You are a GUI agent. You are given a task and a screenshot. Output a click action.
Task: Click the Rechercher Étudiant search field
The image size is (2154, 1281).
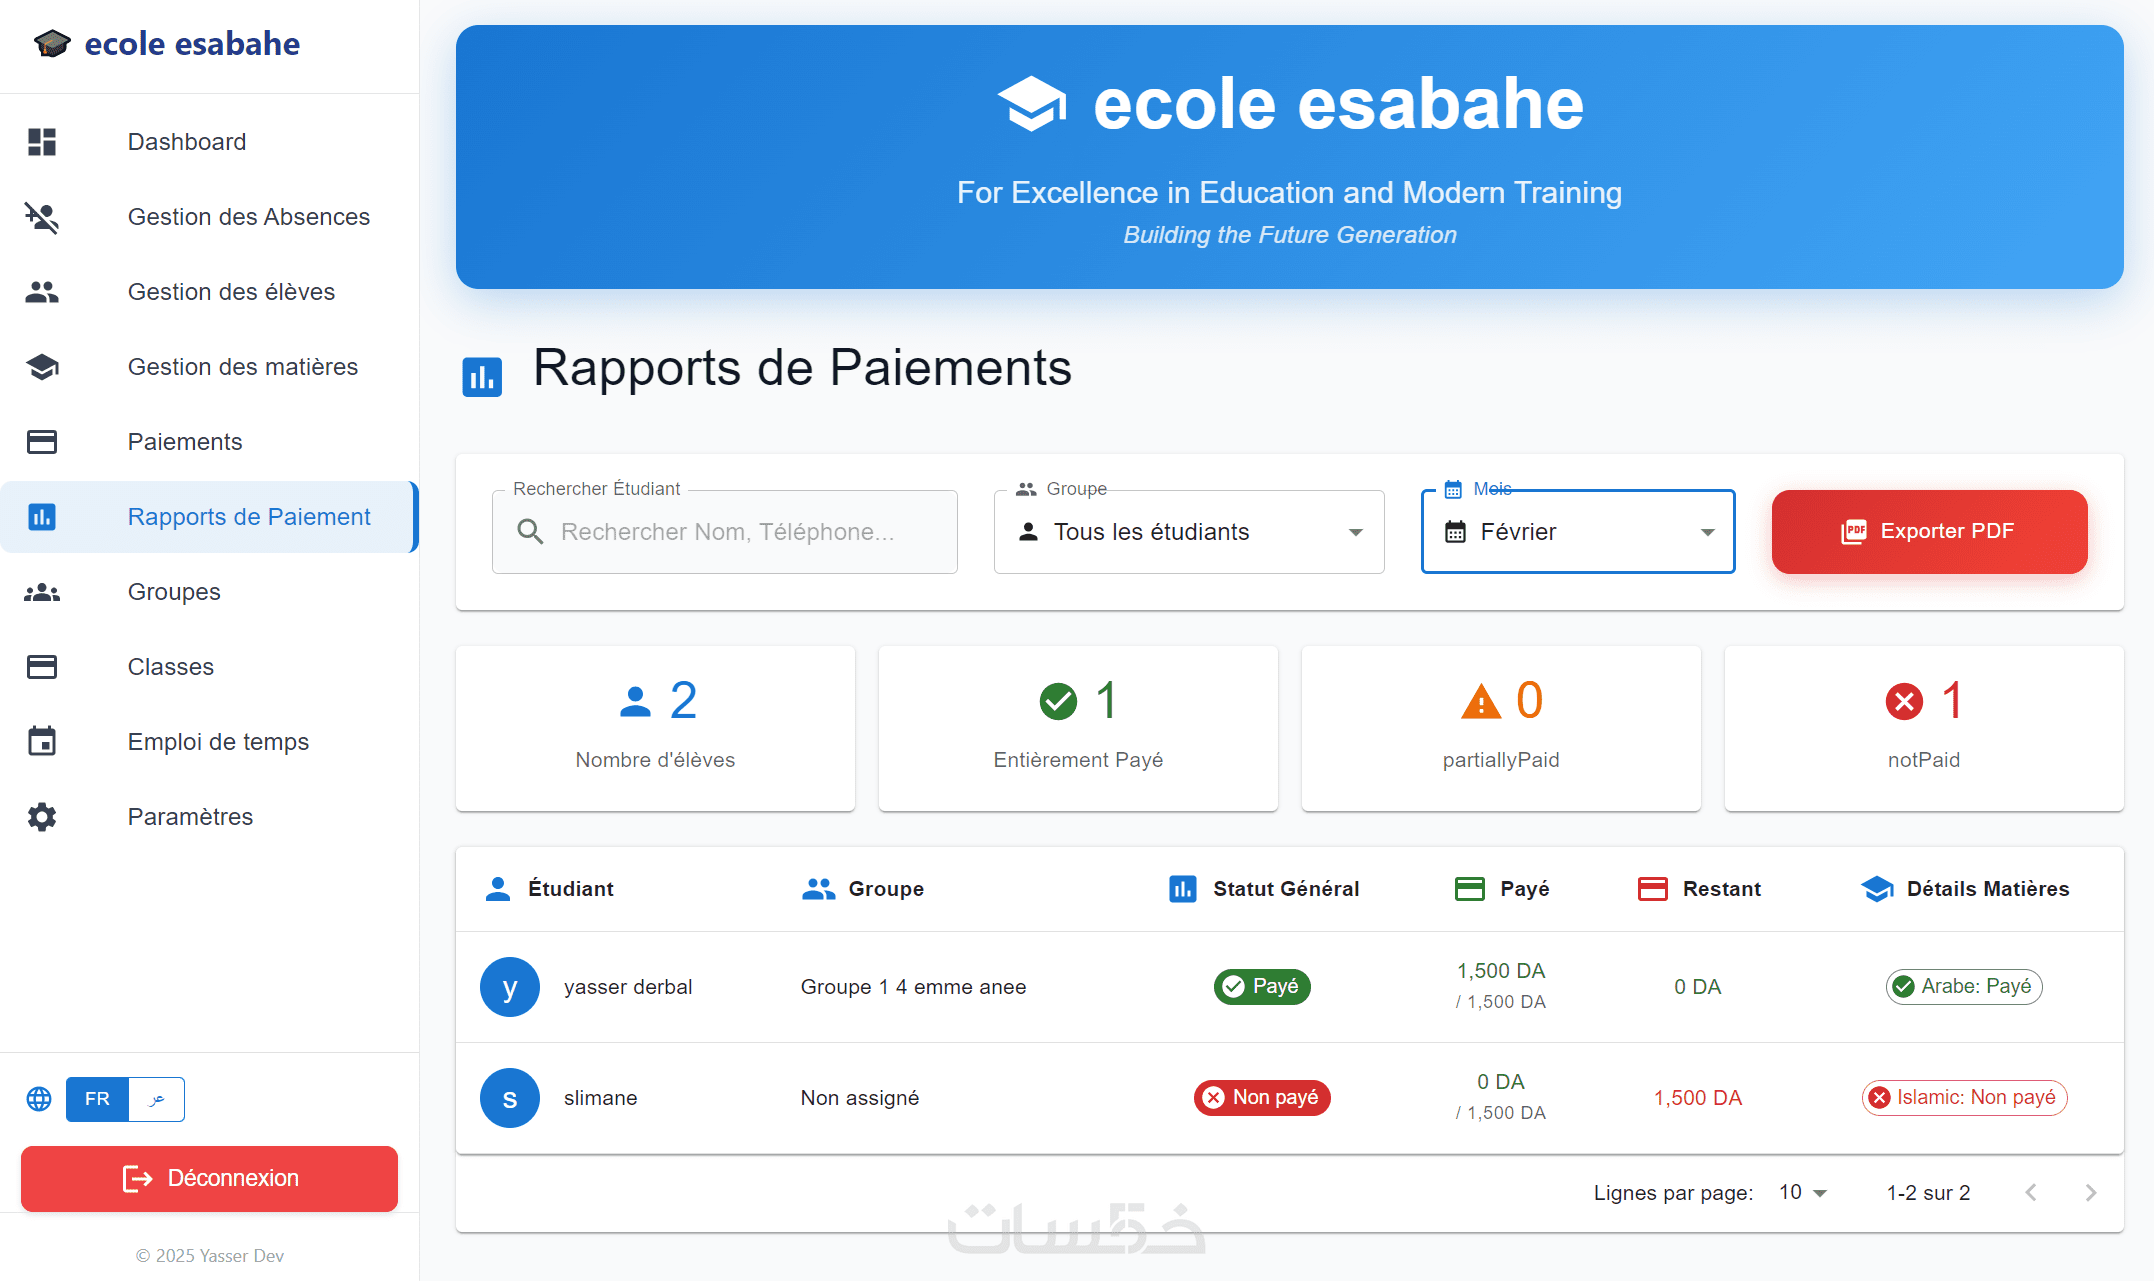click(x=725, y=532)
